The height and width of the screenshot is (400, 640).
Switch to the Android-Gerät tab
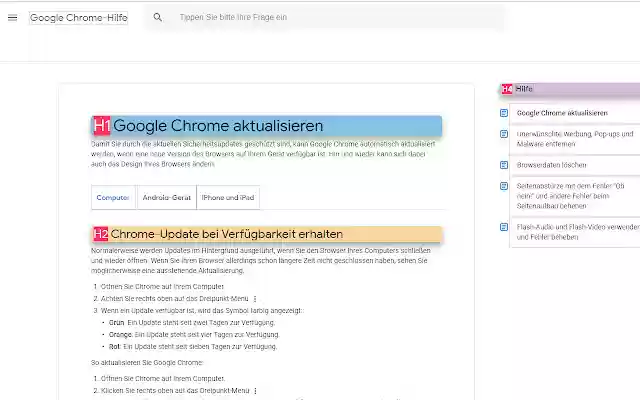click(x=167, y=198)
